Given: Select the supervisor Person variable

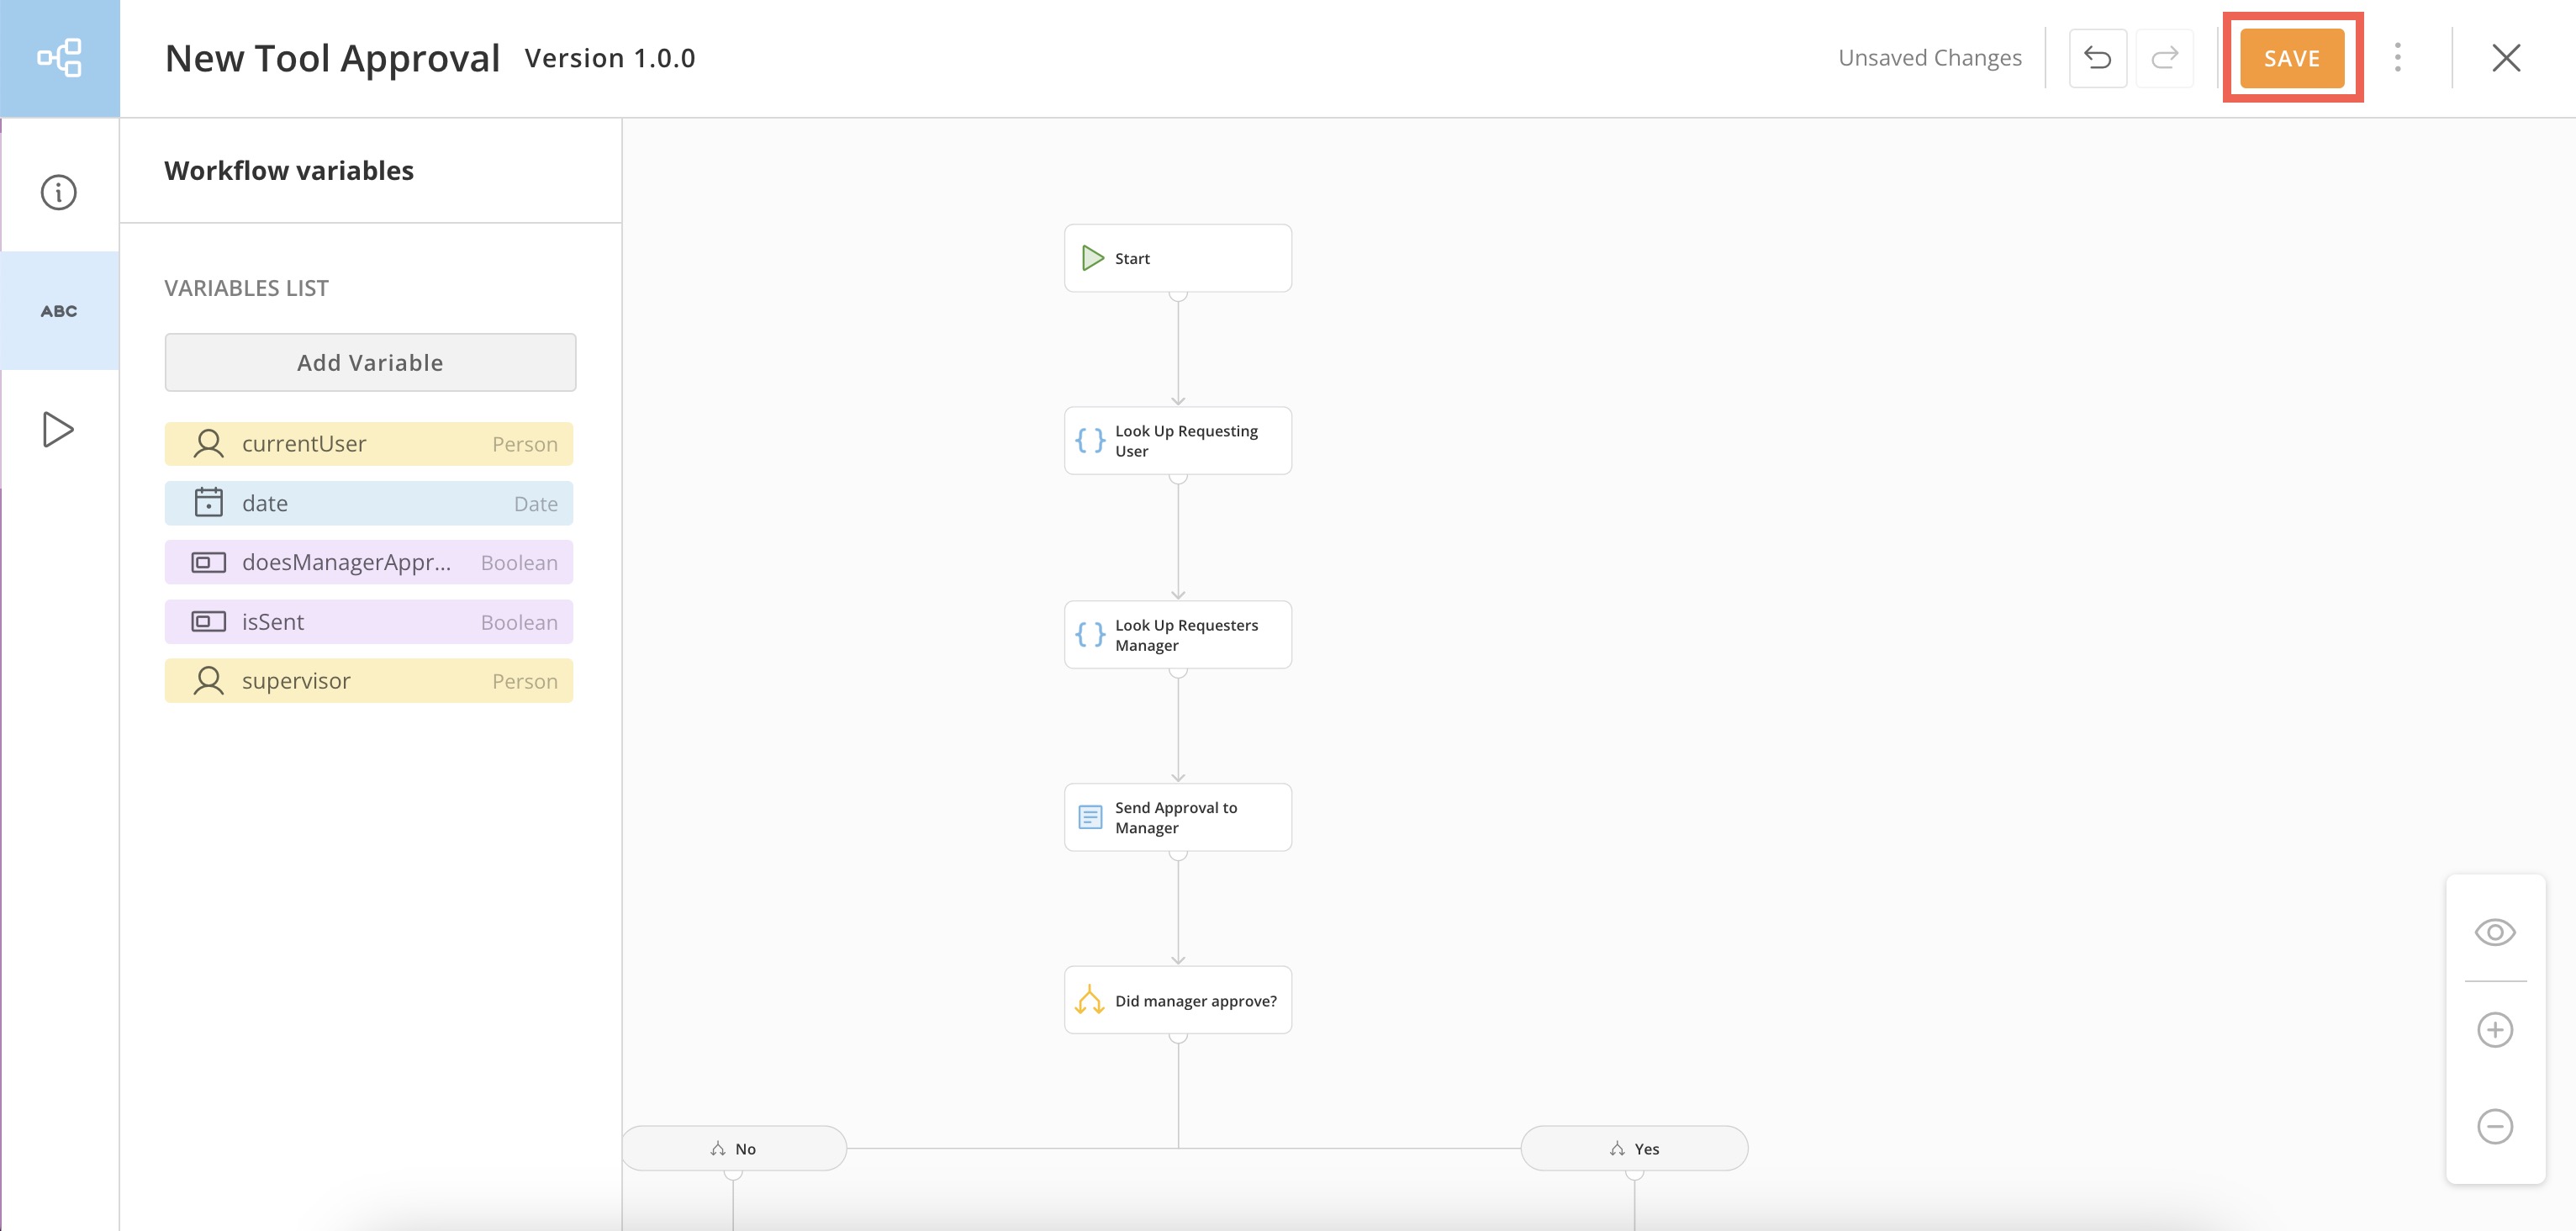Looking at the screenshot, I should click(x=369, y=681).
